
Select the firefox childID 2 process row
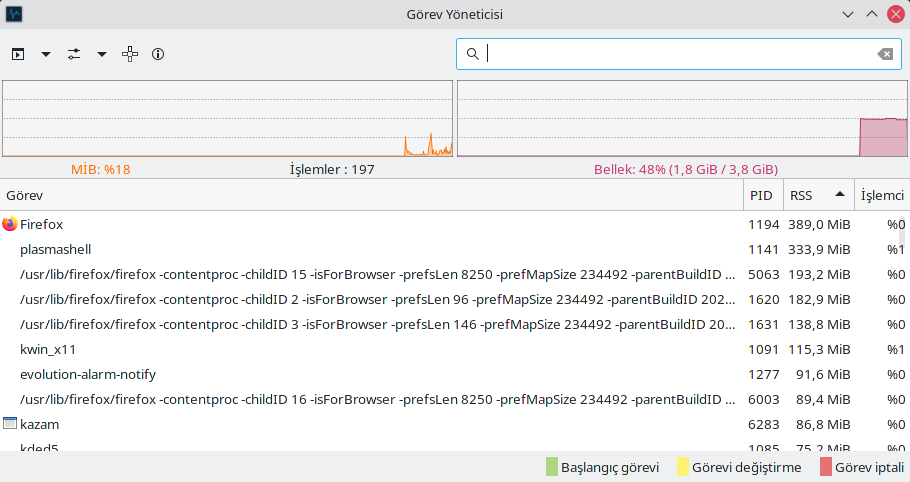[453, 299]
